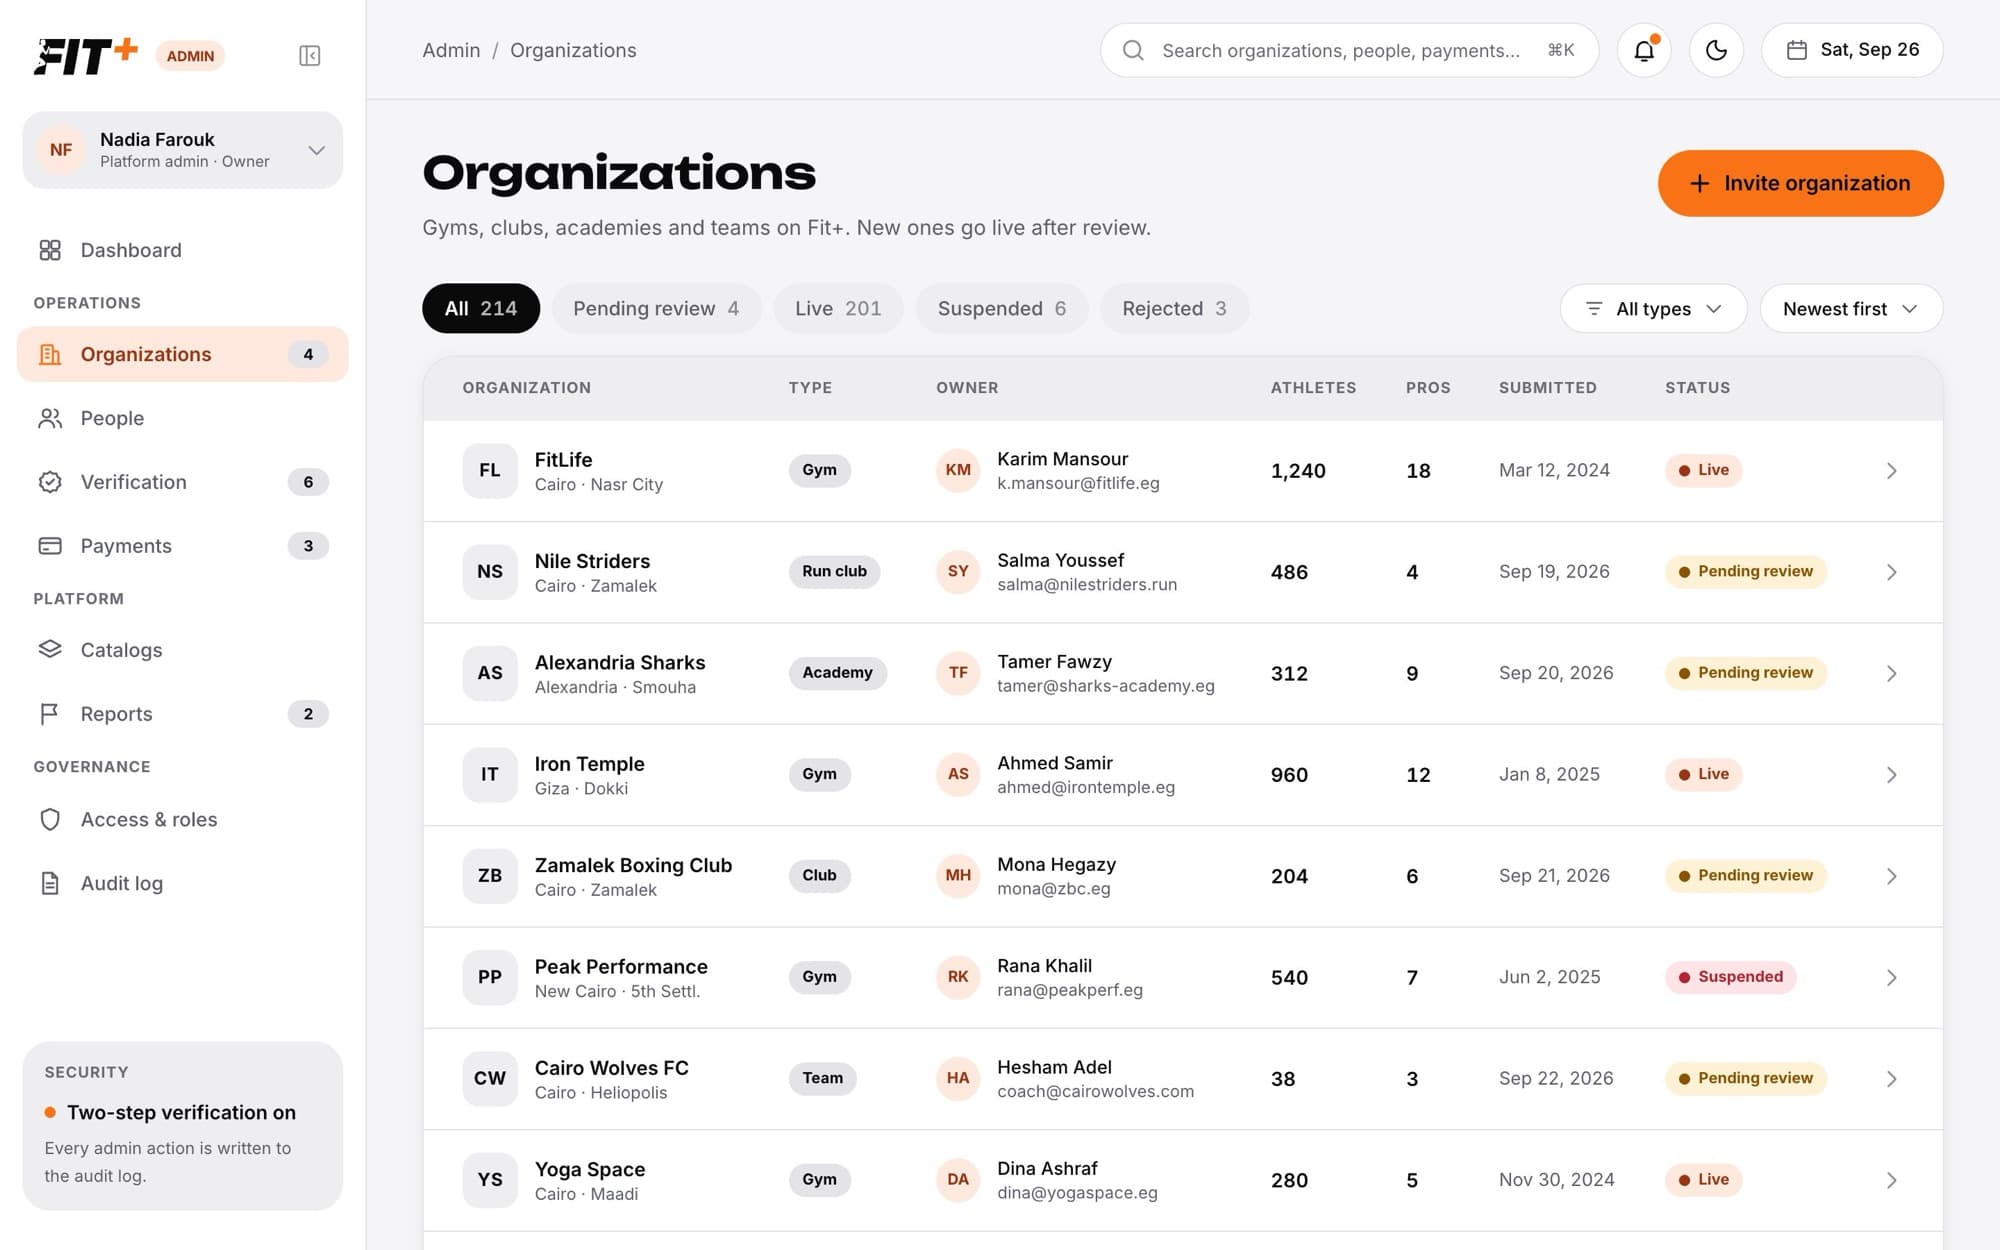The height and width of the screenshot is (1250, 2000).
Task: Switch to Pending review tab
Action: tap(656, 309)
